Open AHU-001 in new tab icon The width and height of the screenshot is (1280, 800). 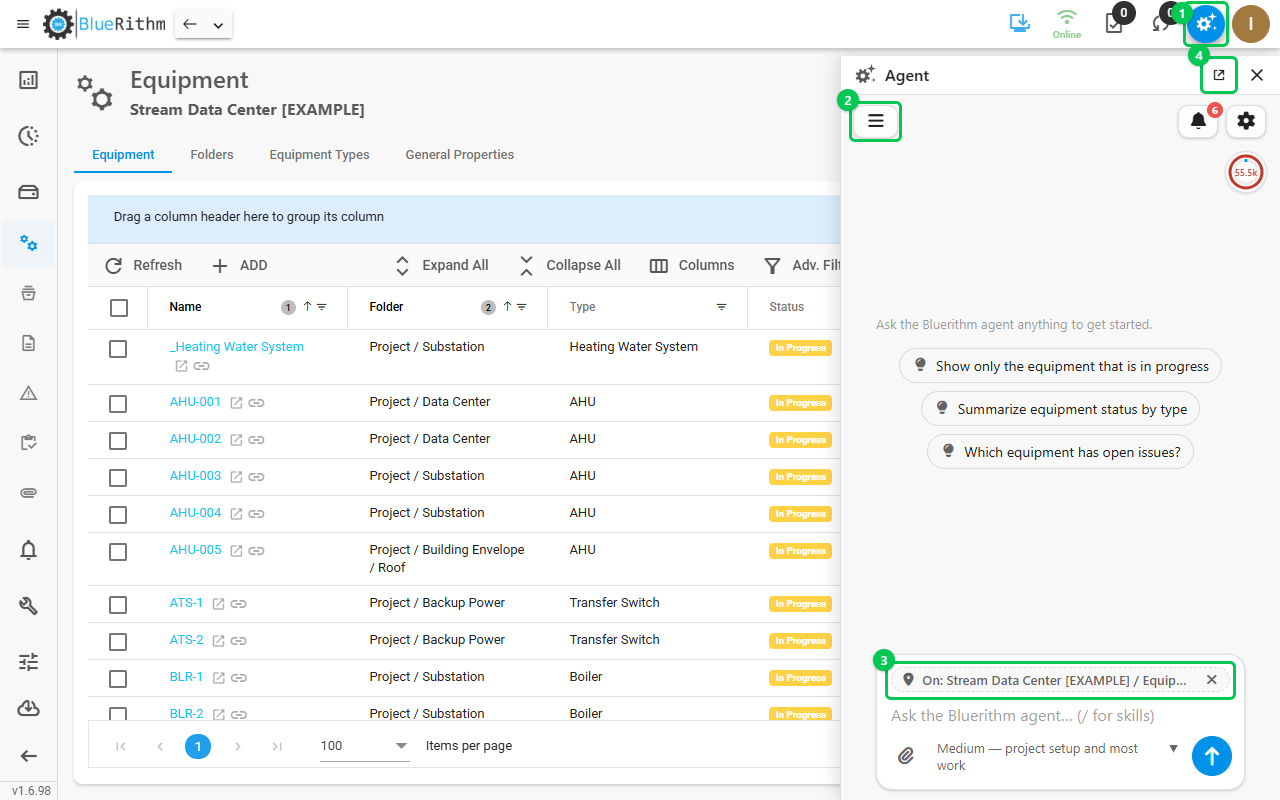tap(236, 403)
